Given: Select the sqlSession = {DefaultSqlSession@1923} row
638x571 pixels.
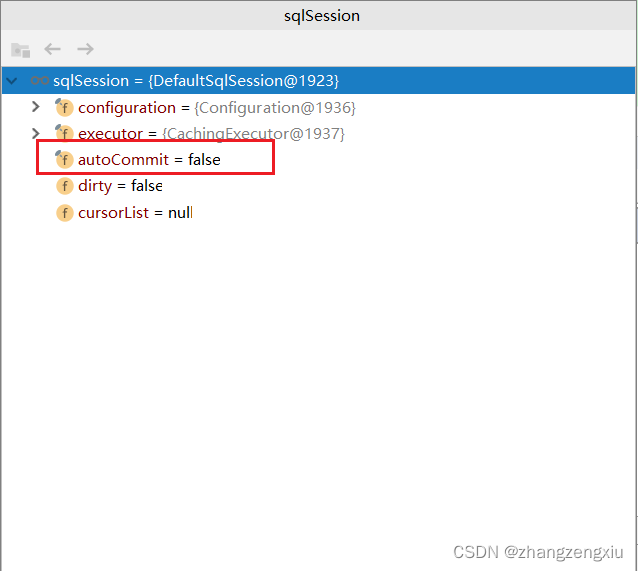Looking at the screenshot, I should (318, 81).
